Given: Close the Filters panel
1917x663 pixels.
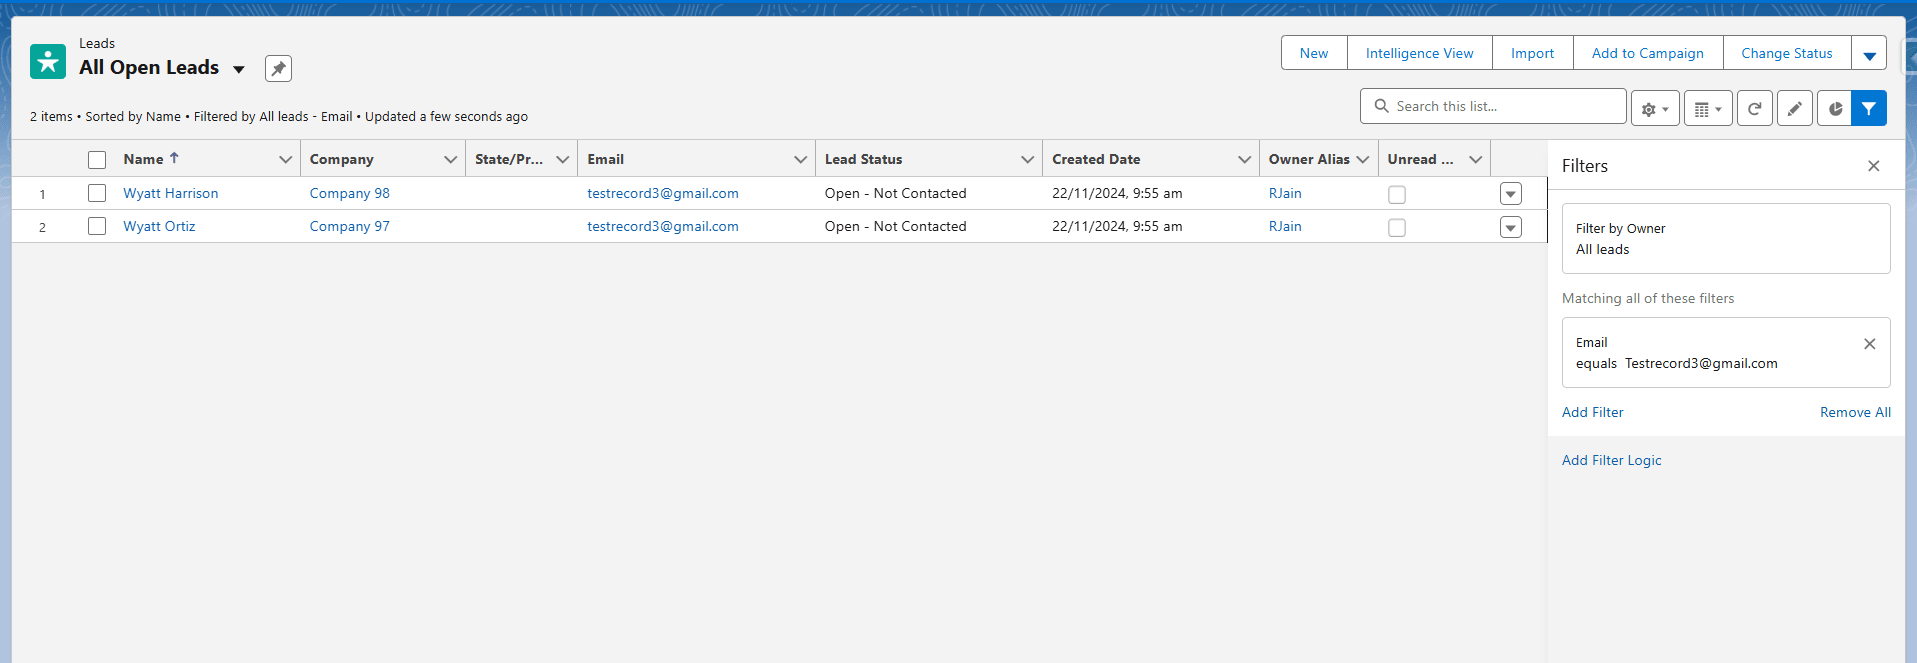Looking at the screenshot, I should coord(1873,166).
